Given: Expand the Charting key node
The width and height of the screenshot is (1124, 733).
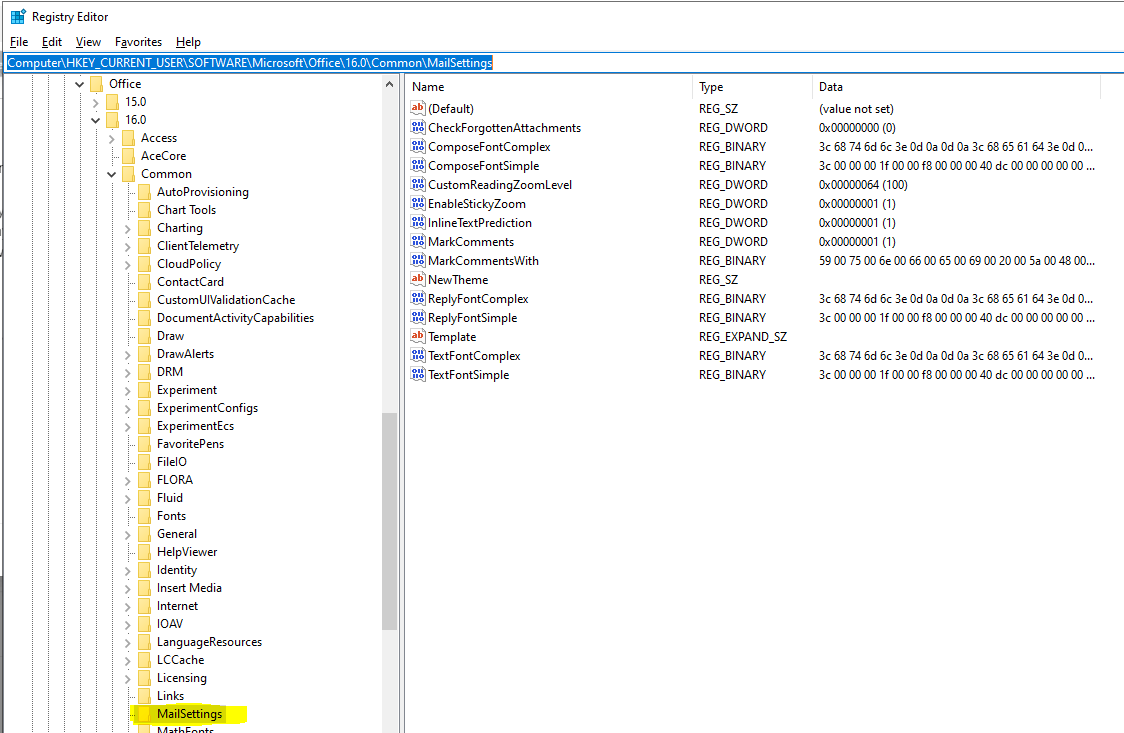Looking at the screenshot, I should (x=128, y=229).
